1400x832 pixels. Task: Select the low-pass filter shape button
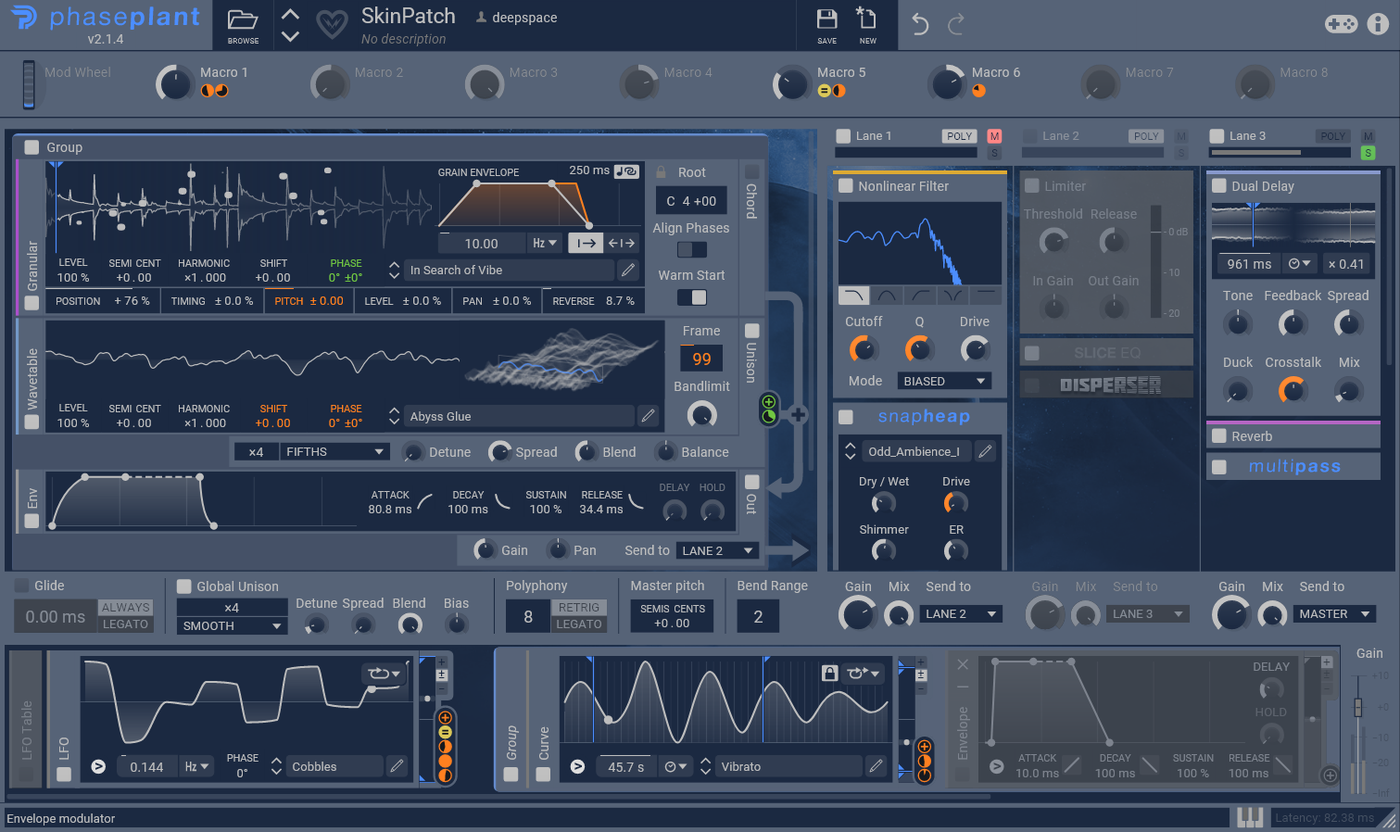(x=854, y=295)
